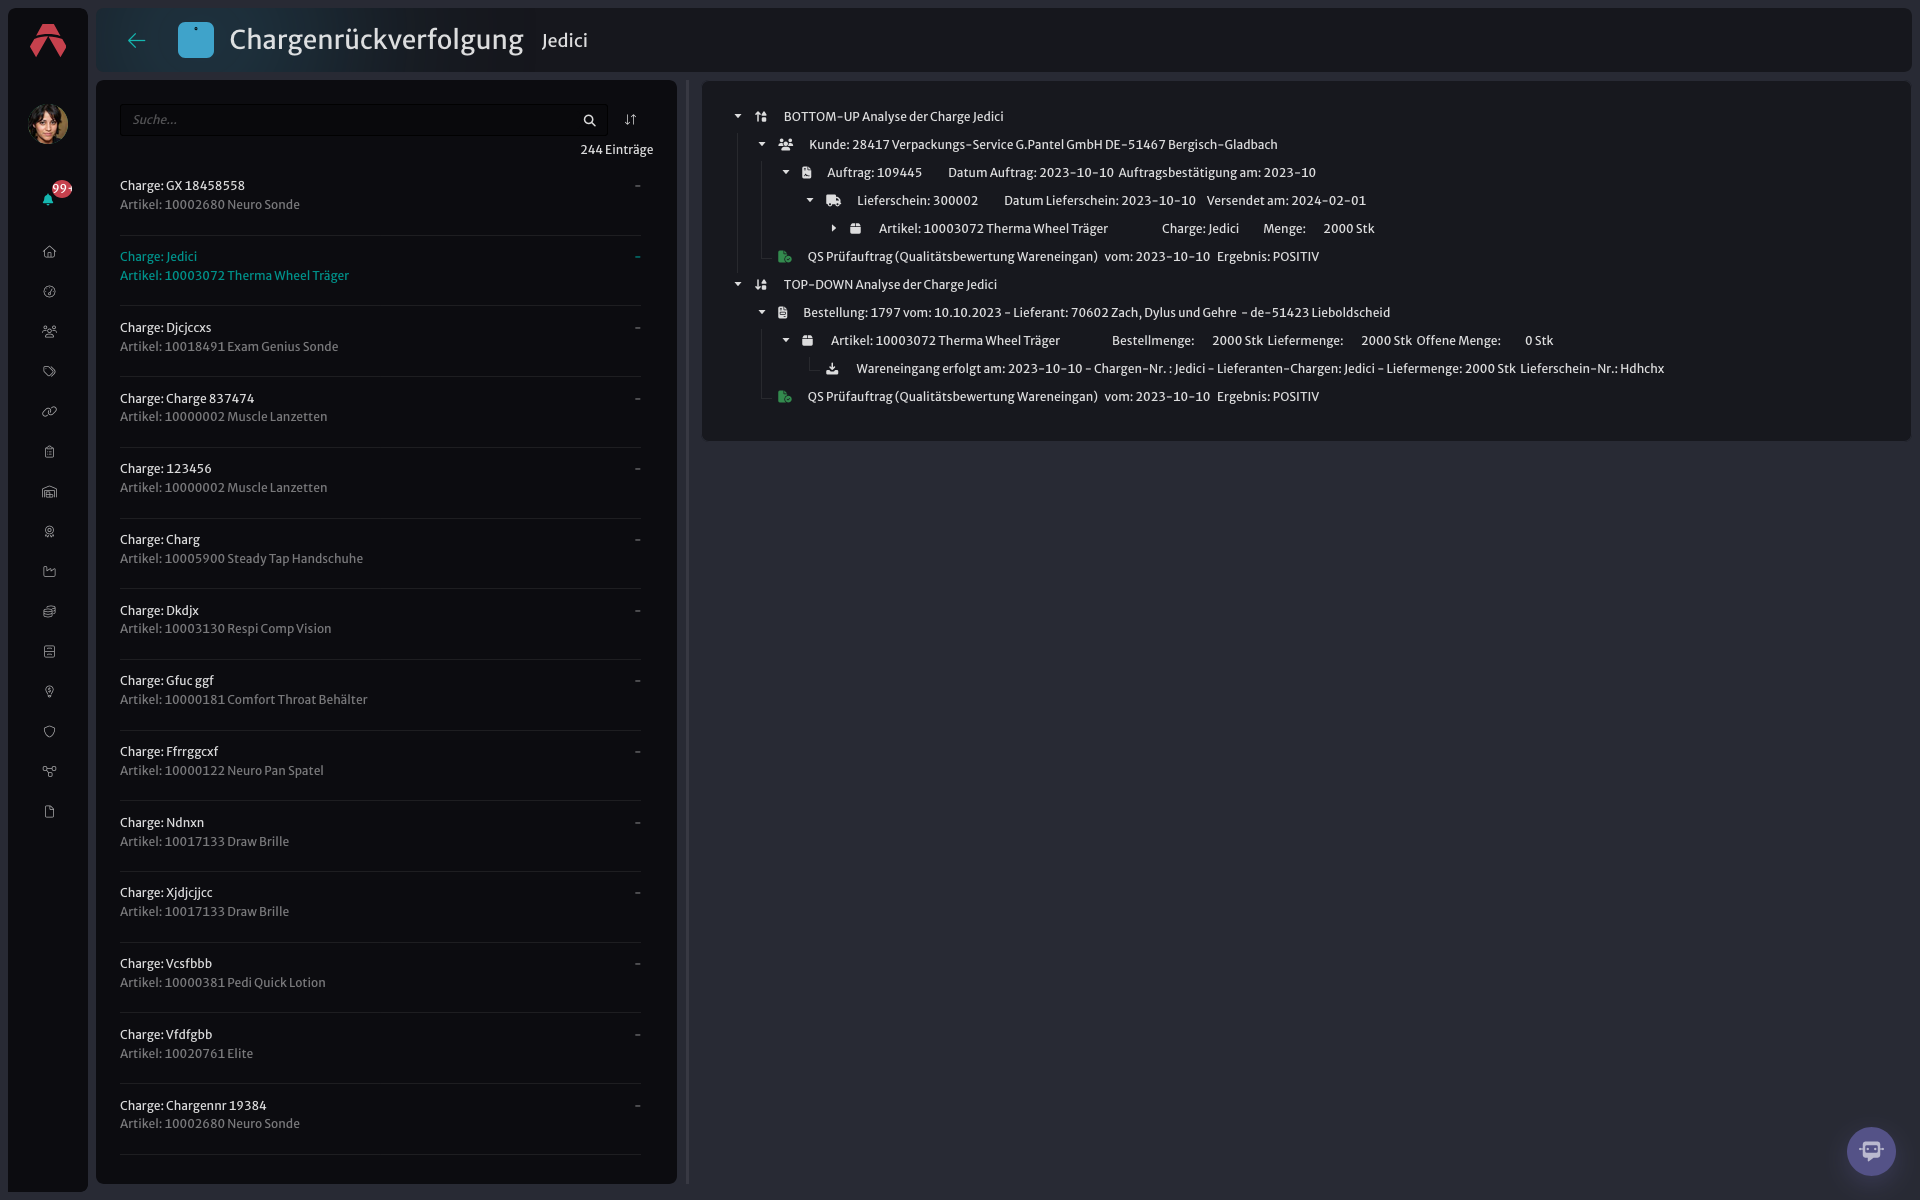Open the dashboard gauge icon
The image size is (1920, 1200).
tap(49, 292)
